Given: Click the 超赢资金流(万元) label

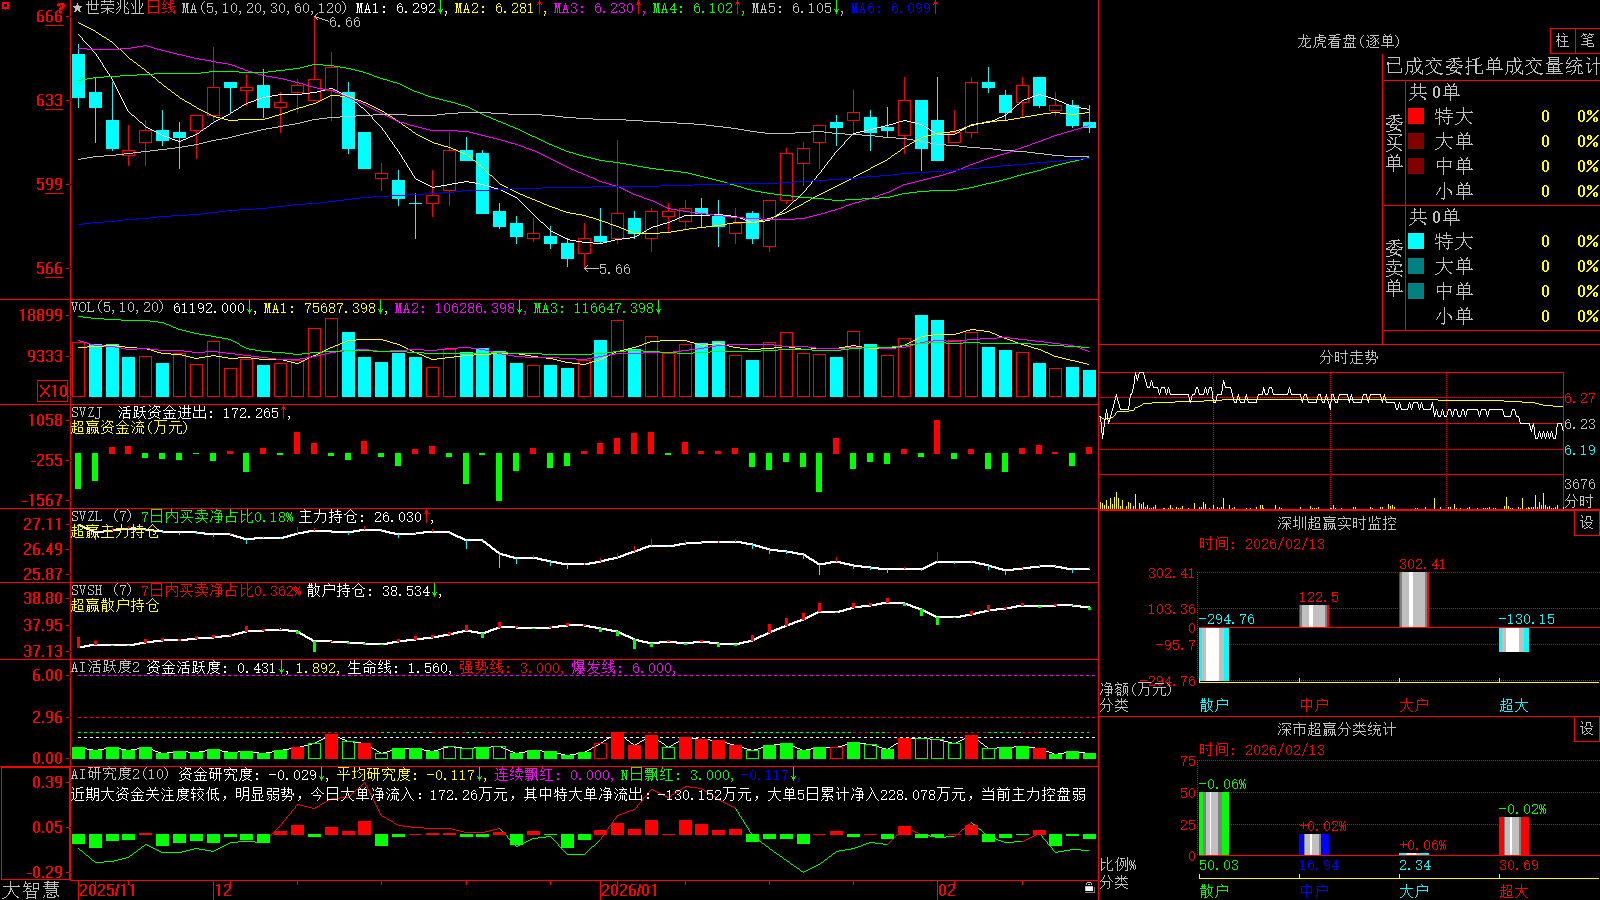Looking at the screenshot, I should click(x=129, y=427).
